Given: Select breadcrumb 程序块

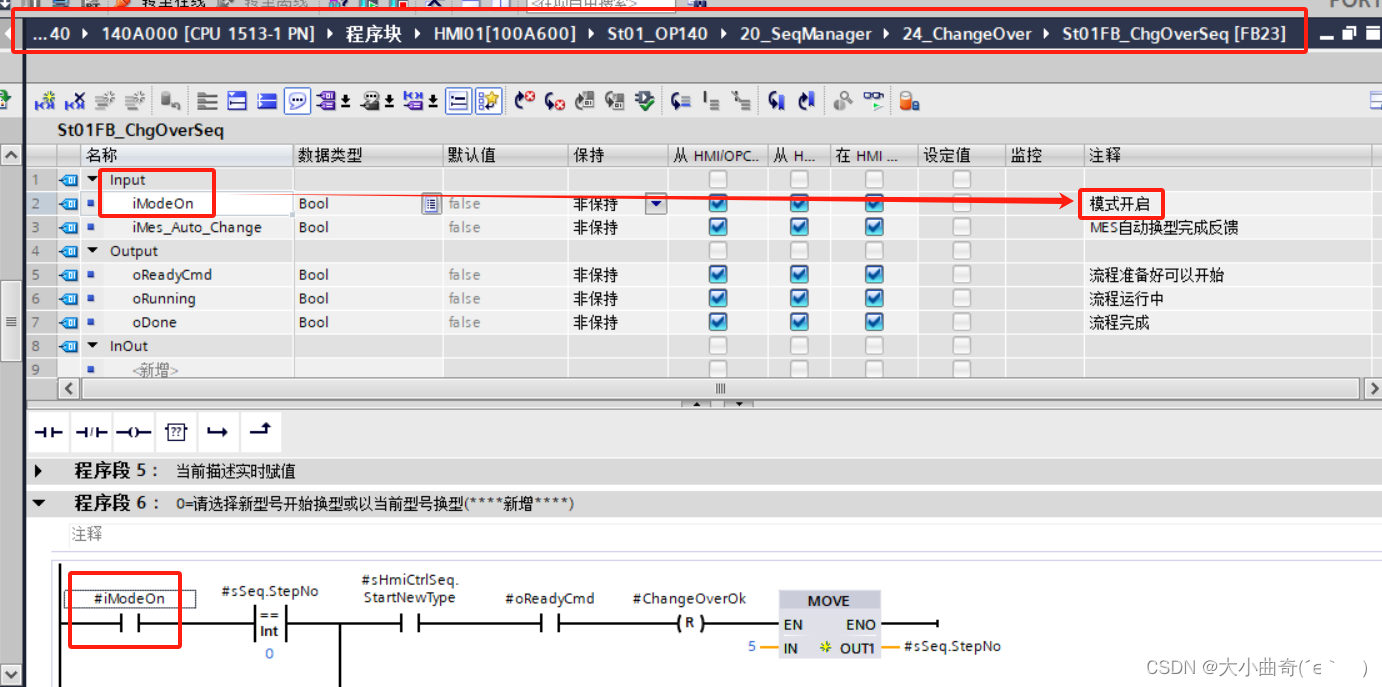Looking at the screenshot, I should coord(372,34).
